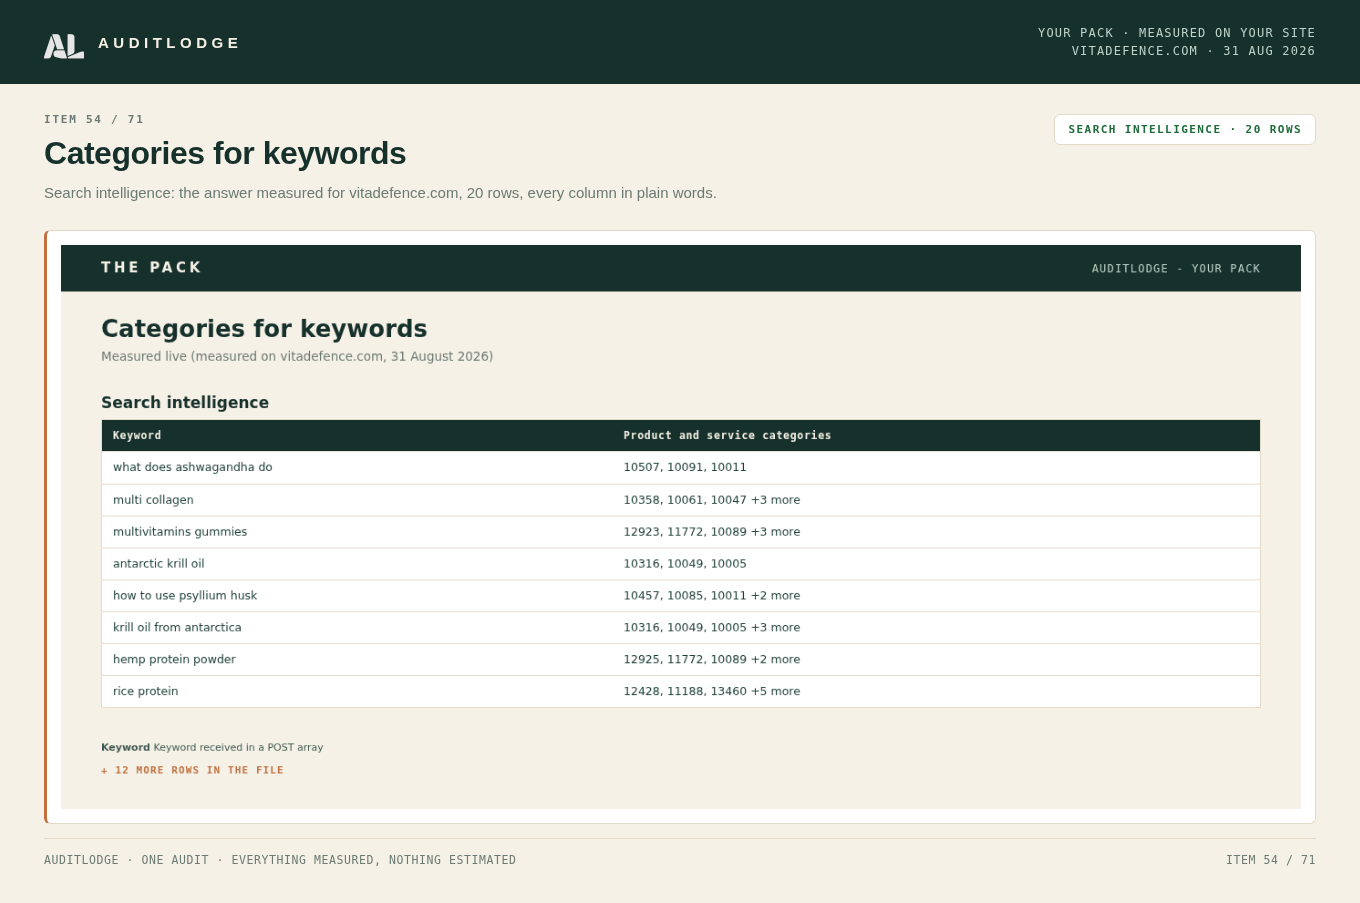Click category codes "12428, 11188, 13460"
The width and height of the screenshot is (1360, 903).
[685, 692]
